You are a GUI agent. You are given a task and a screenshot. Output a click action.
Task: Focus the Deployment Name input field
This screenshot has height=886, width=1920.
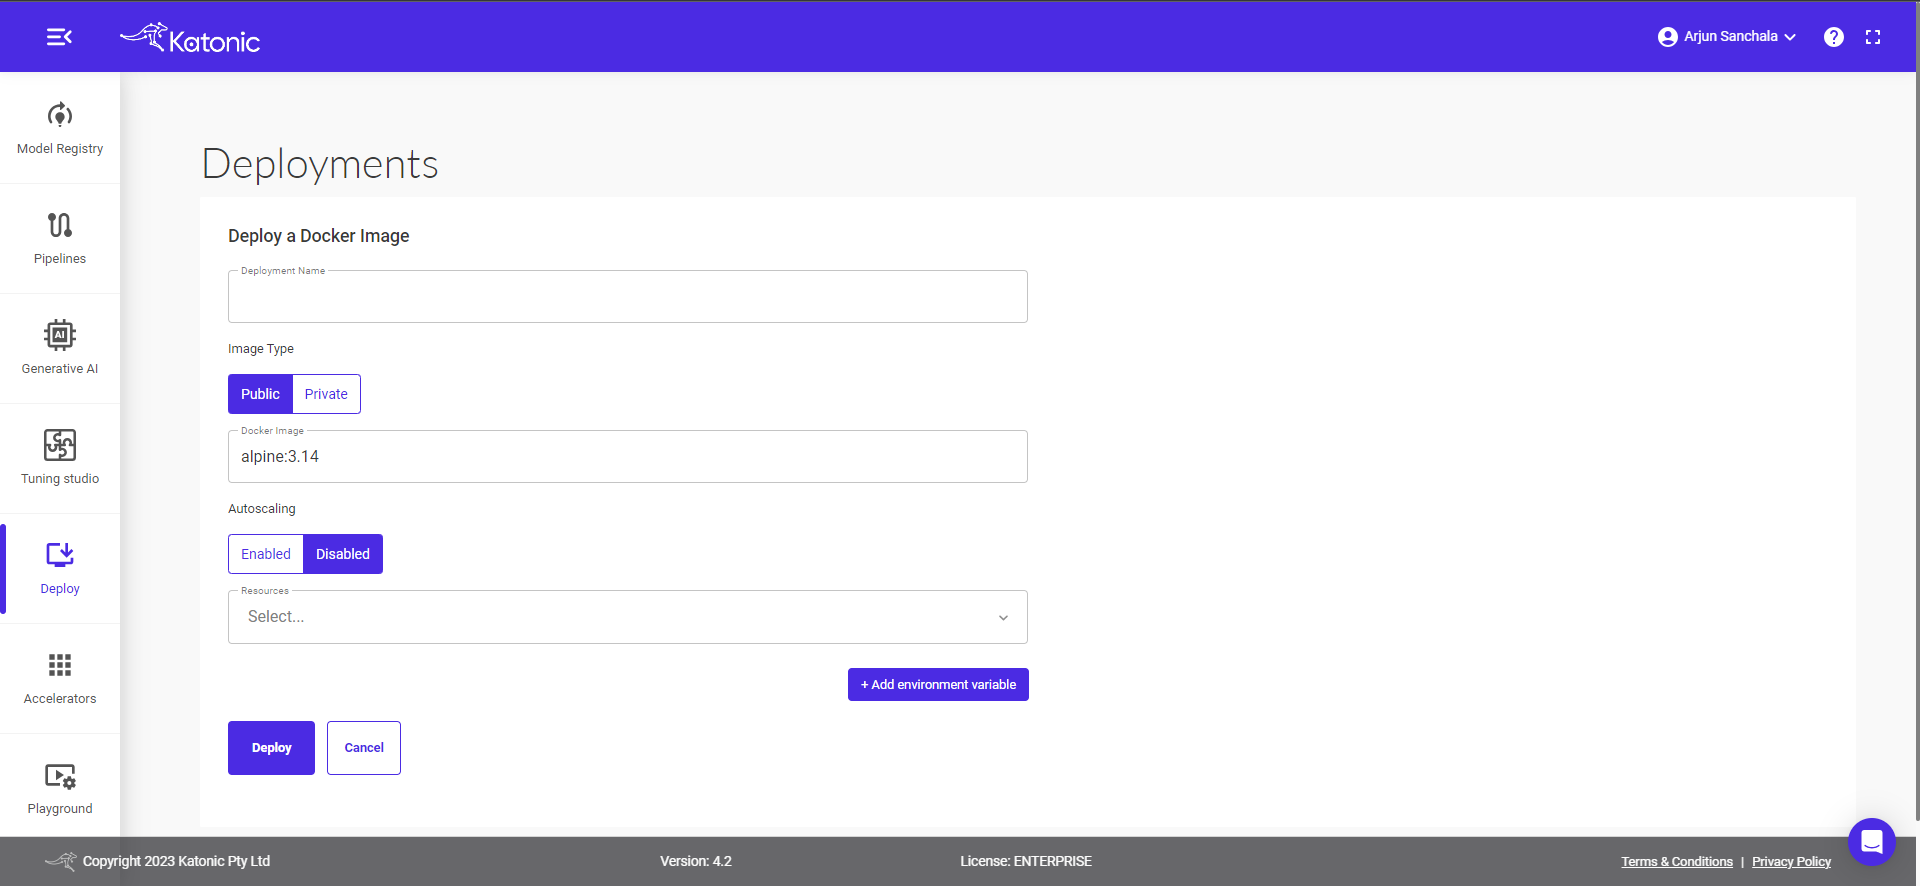628,297
